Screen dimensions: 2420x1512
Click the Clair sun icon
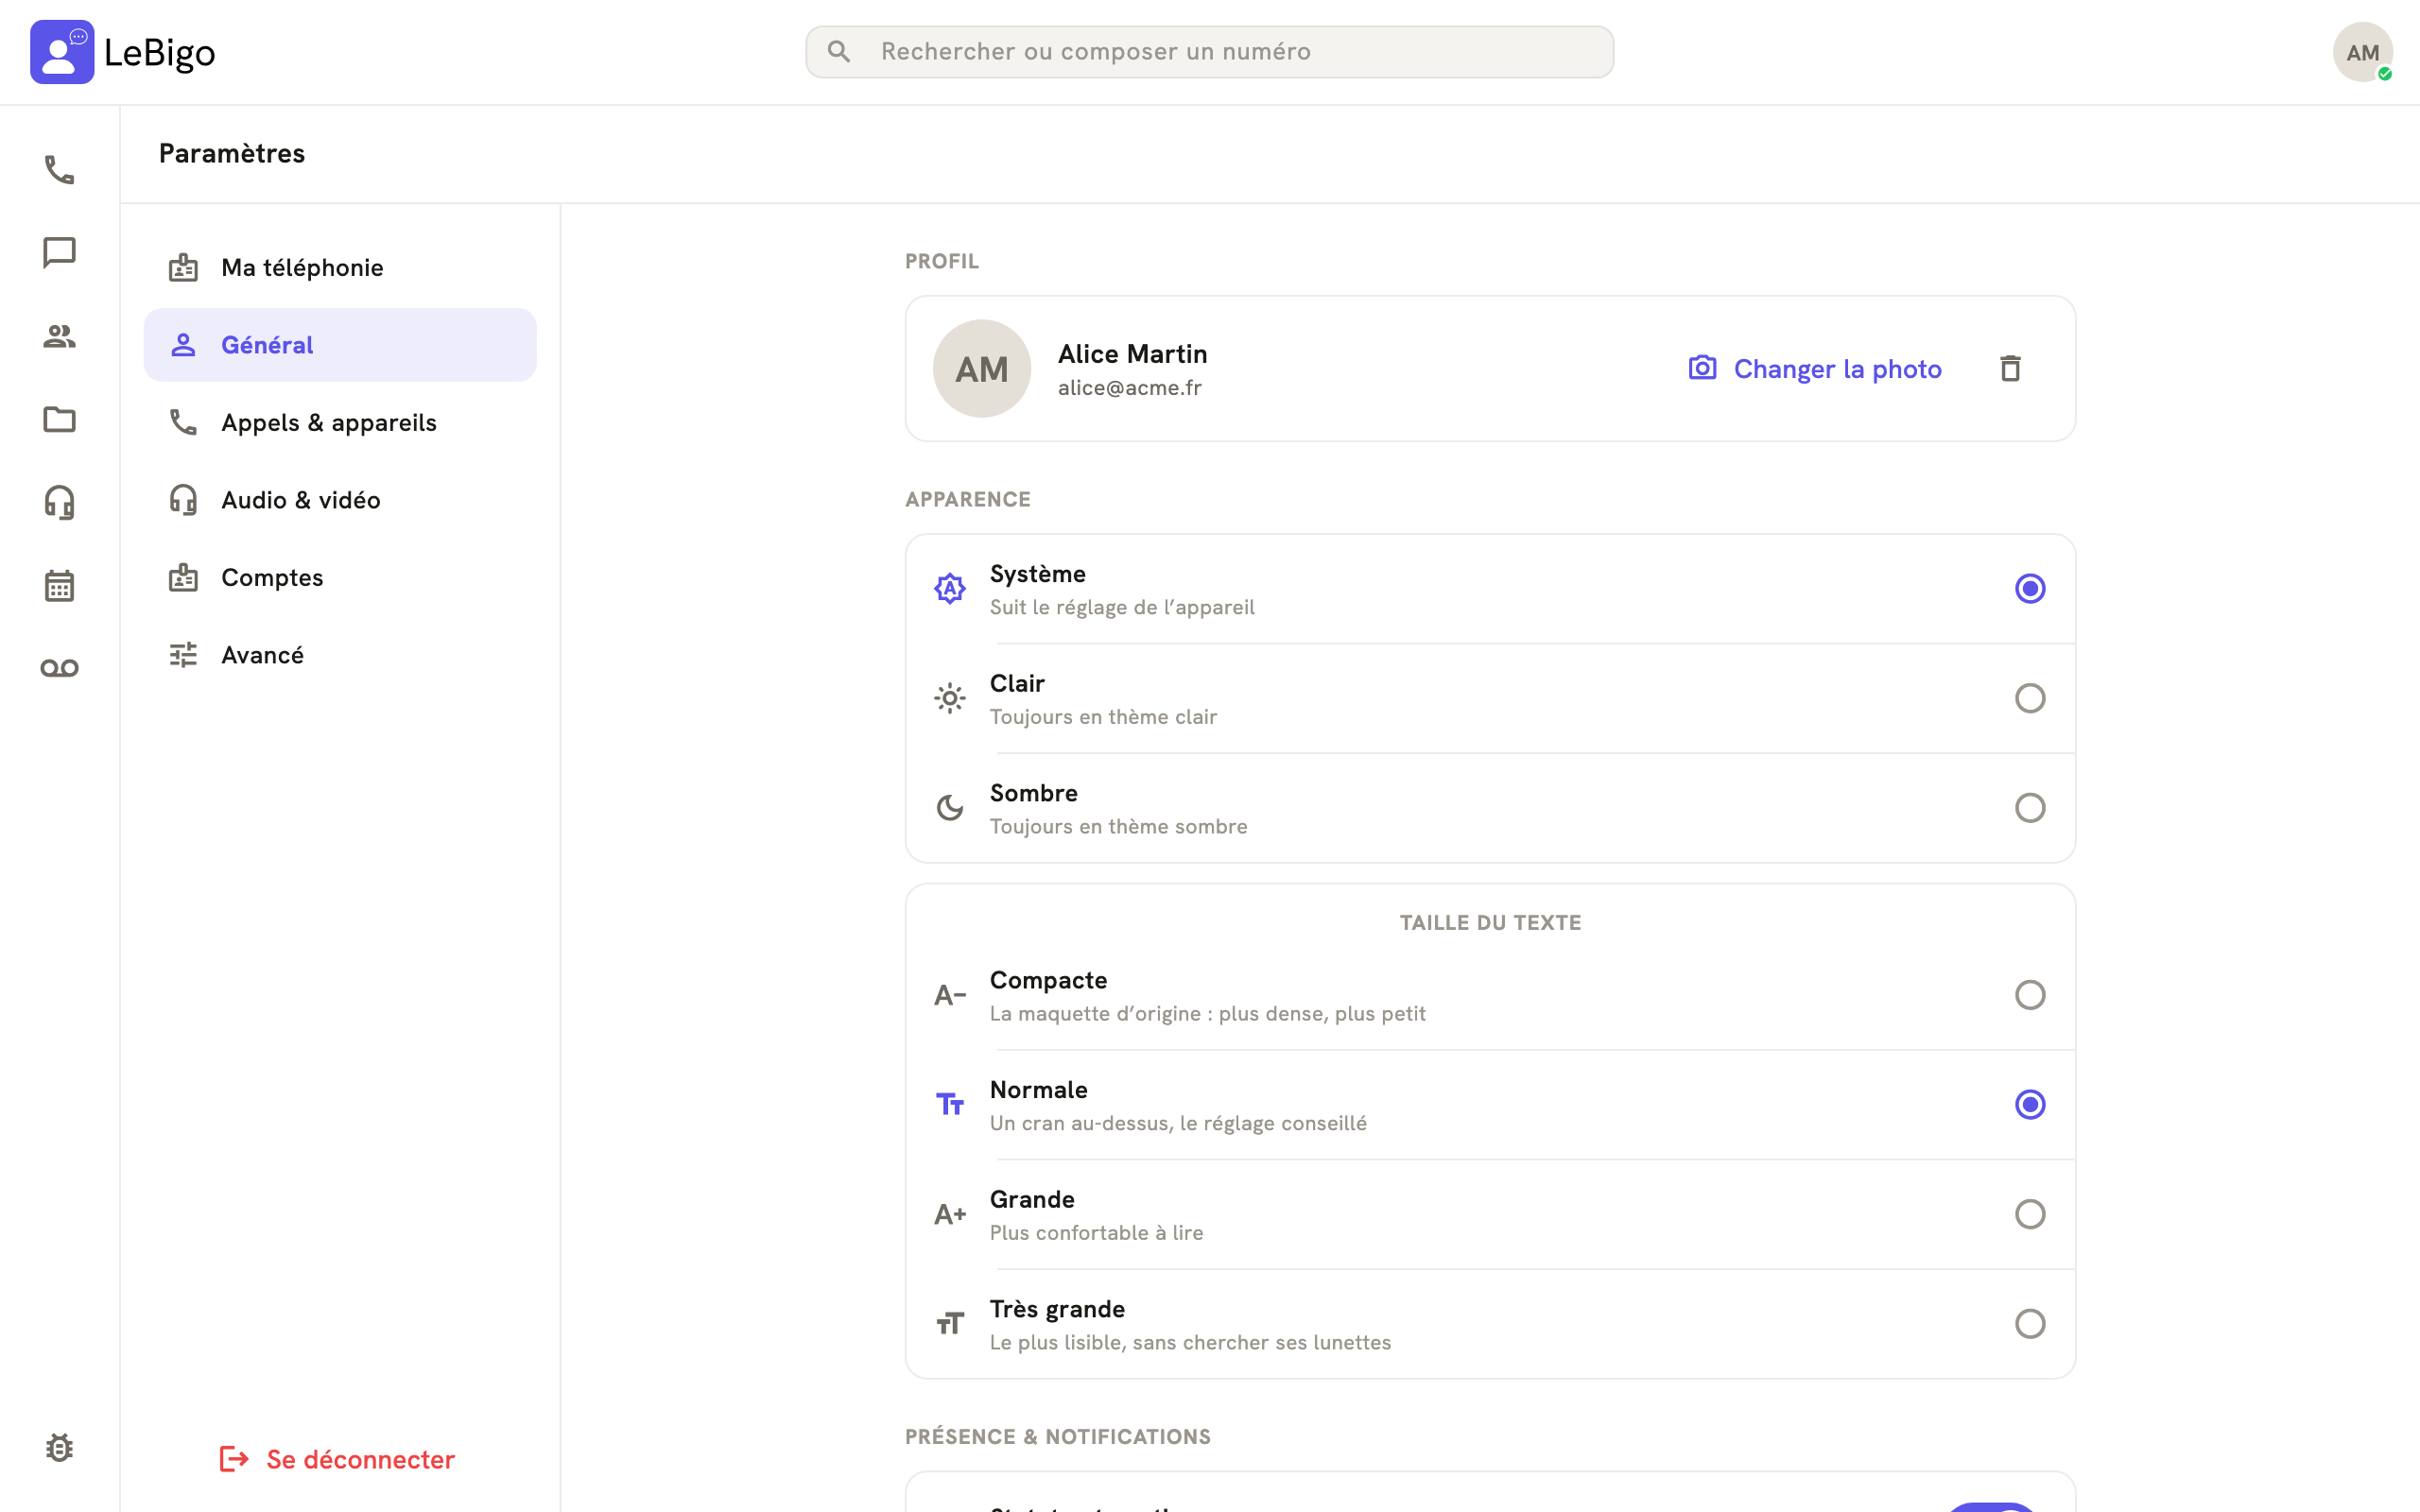click(949, 698)
